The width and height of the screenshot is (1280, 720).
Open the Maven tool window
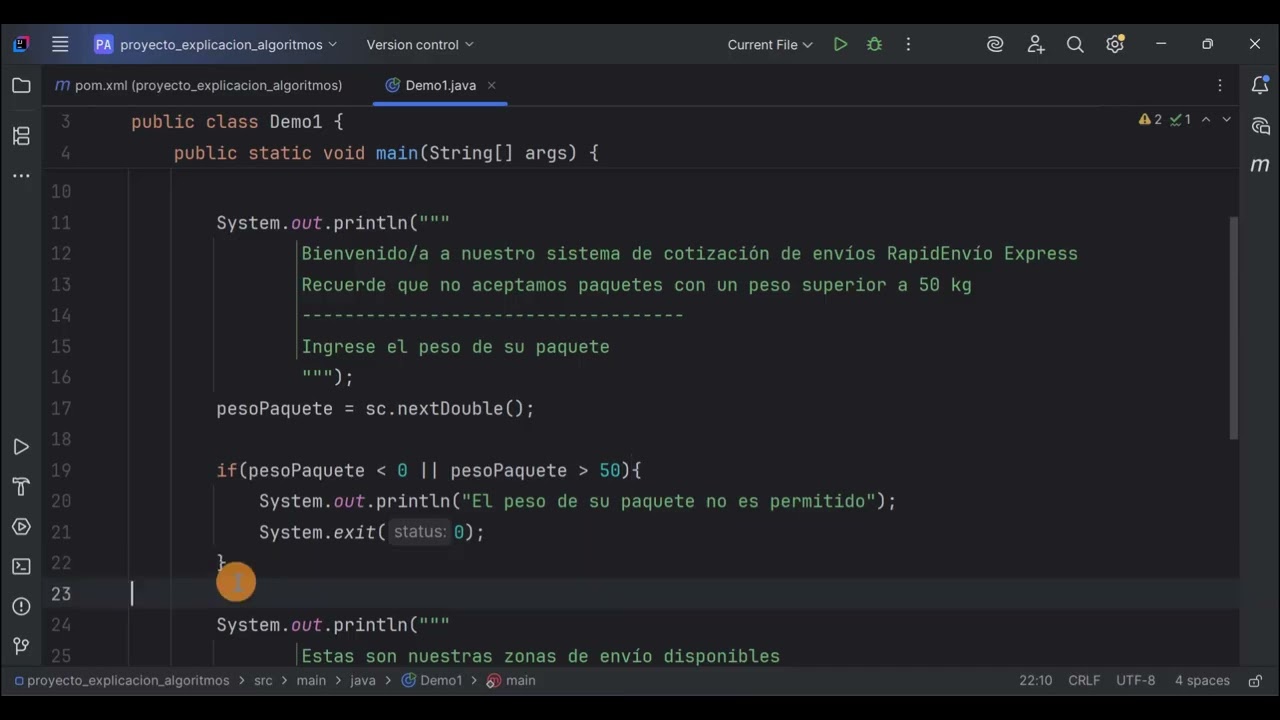coord(1260,165)
